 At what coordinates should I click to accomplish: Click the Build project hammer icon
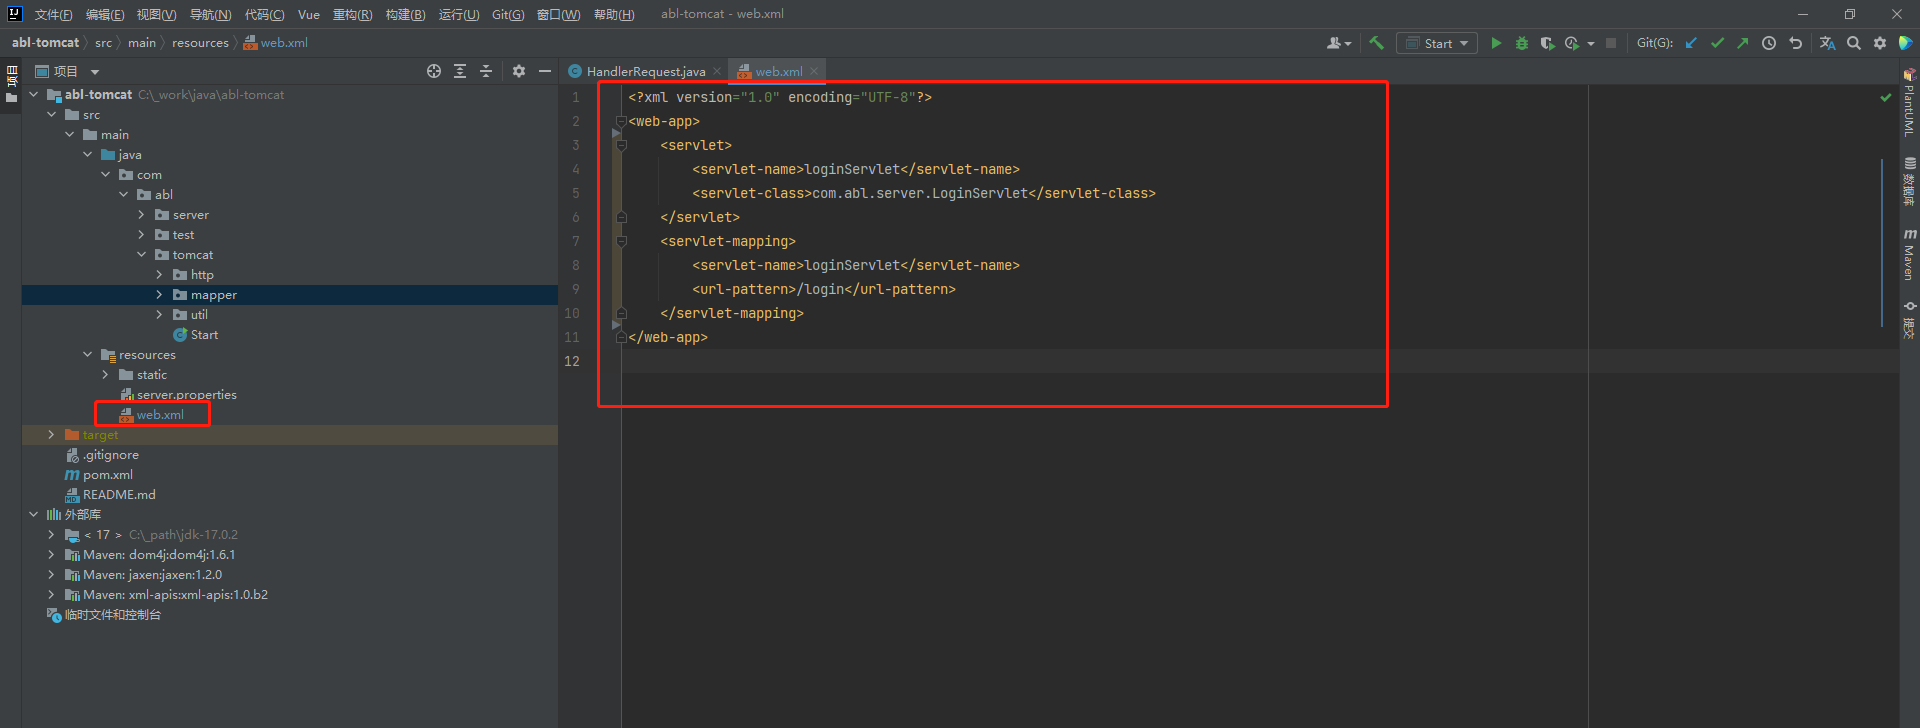coord(1377,43)
